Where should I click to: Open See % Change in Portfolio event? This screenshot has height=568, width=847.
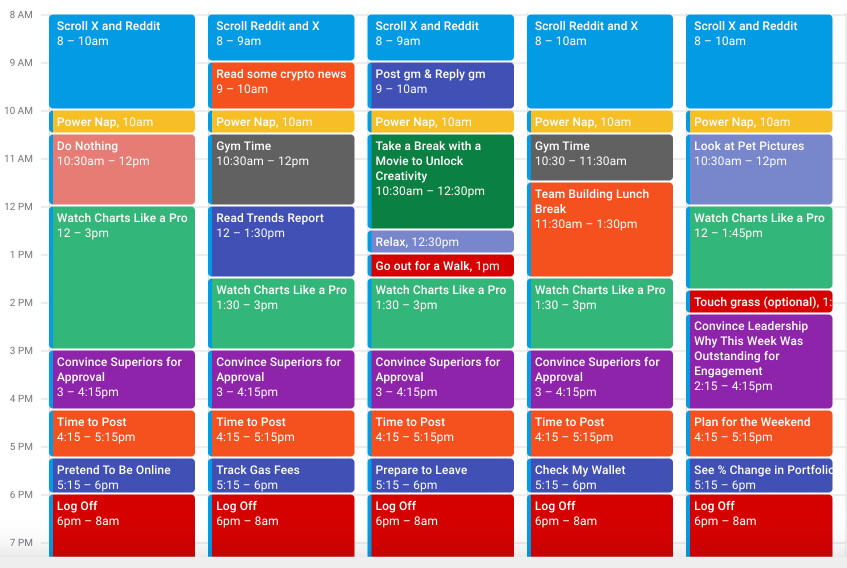coord(759,476)
